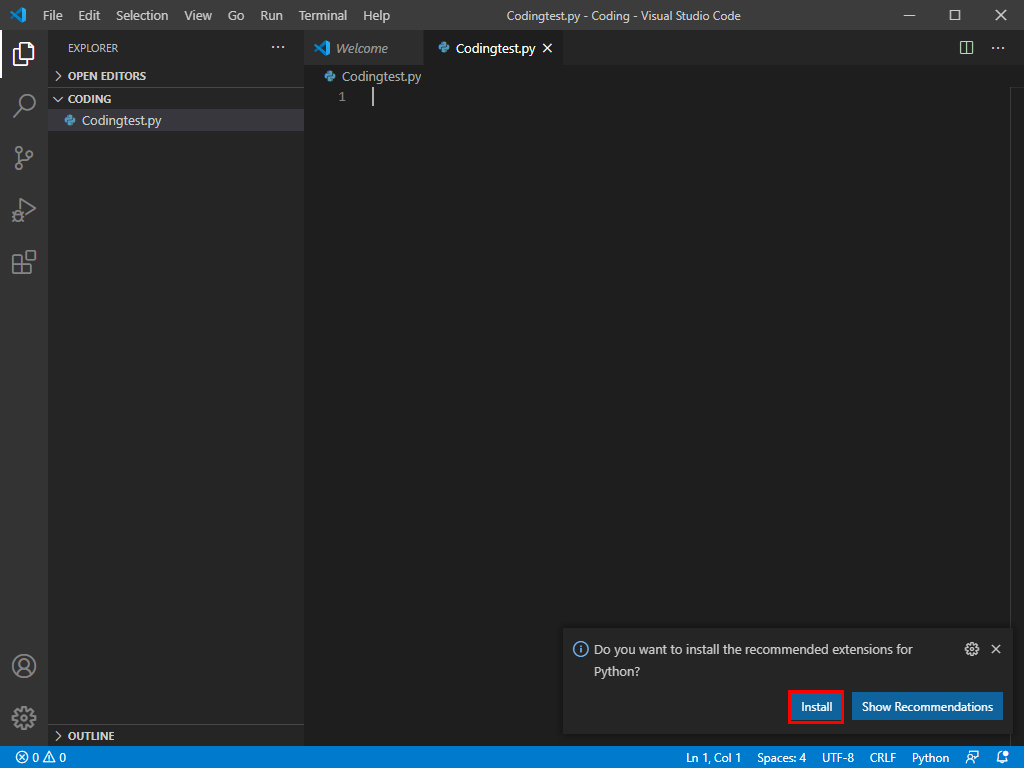This screenshot has height=768, width=1024.
Task: Install the recommended Python extensions
Action: coord(816,707)
